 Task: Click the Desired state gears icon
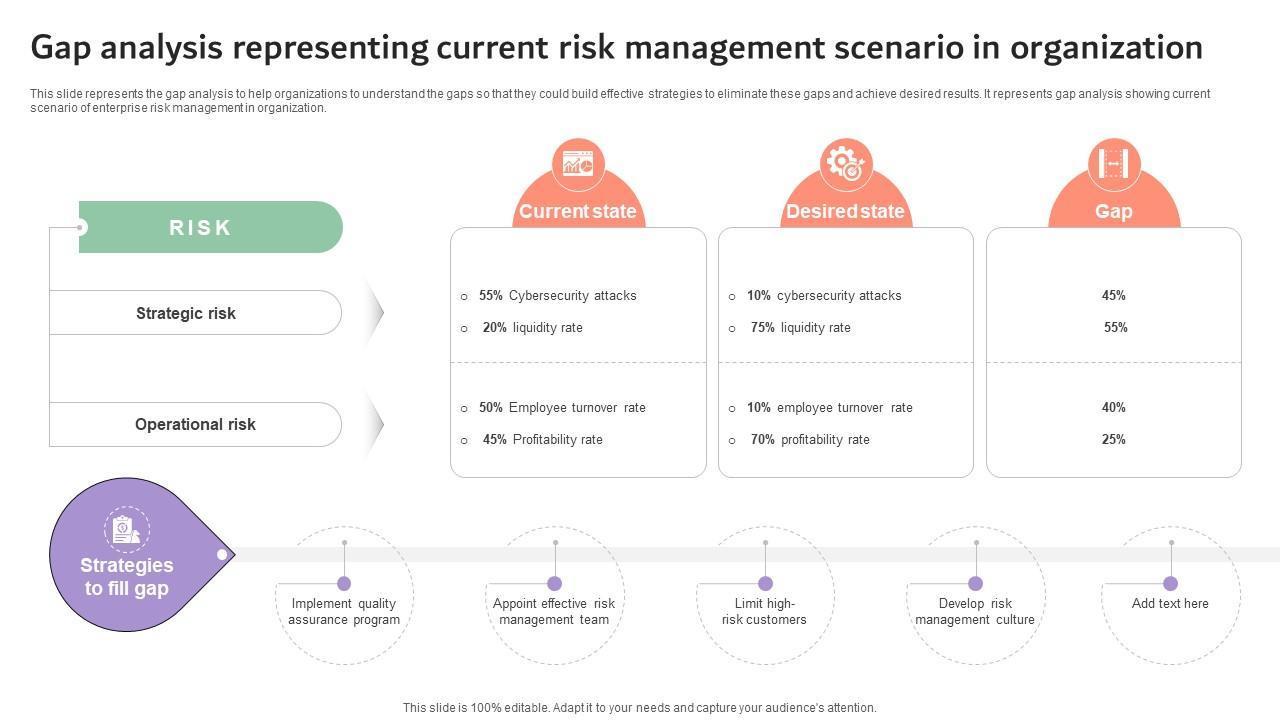point(846,164)
